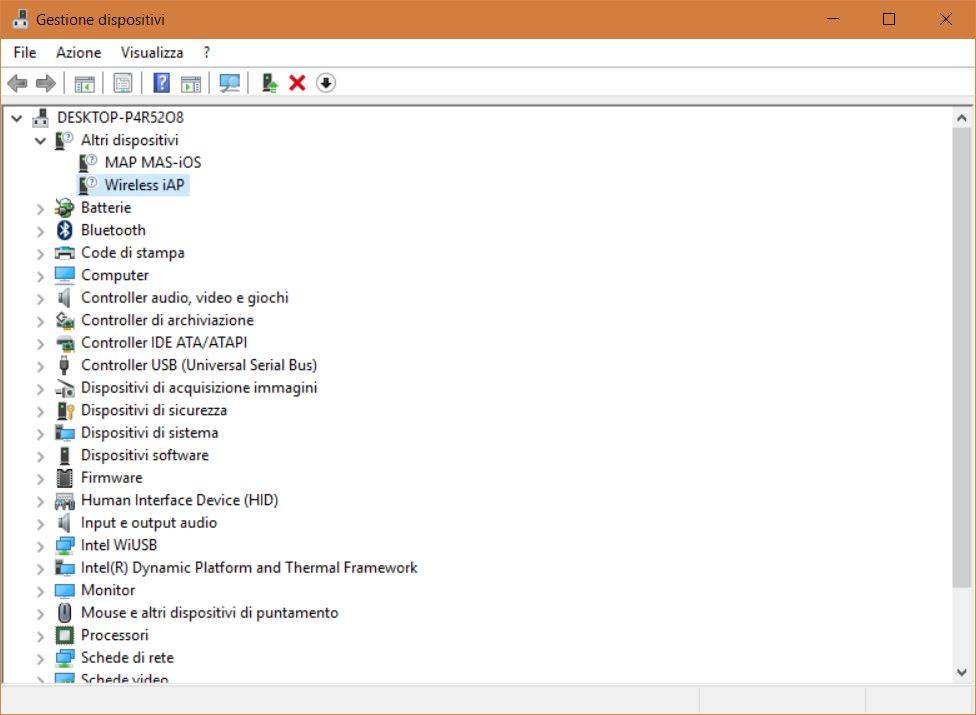The height and width of the screenshot is (715, 976).
Task: Select Controller audio, video e giochi
Action: click(185, 297)
